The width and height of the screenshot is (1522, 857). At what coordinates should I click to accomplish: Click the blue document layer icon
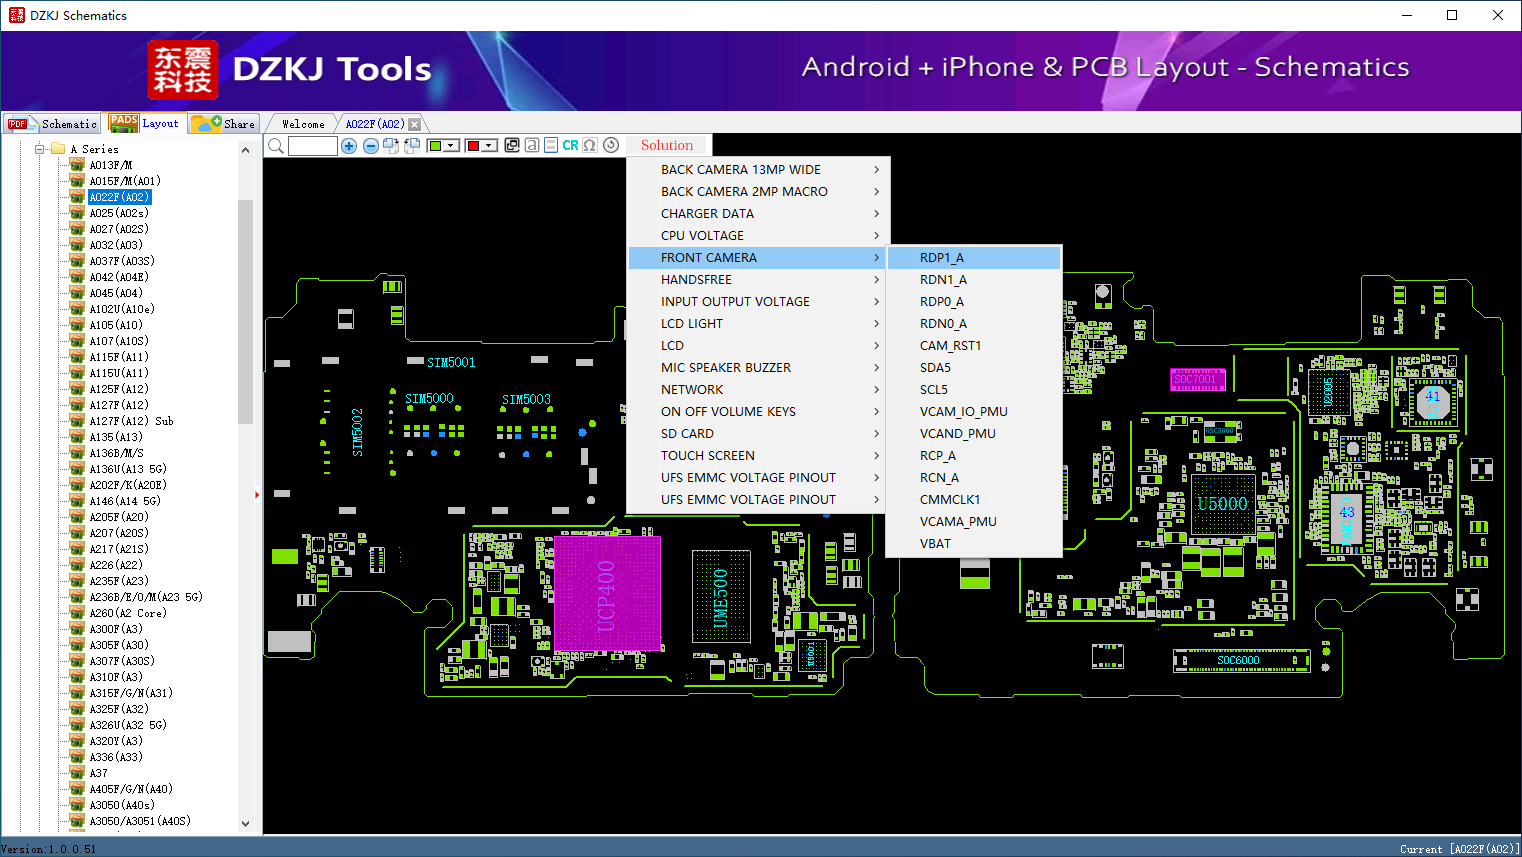[x=551, y=145]
